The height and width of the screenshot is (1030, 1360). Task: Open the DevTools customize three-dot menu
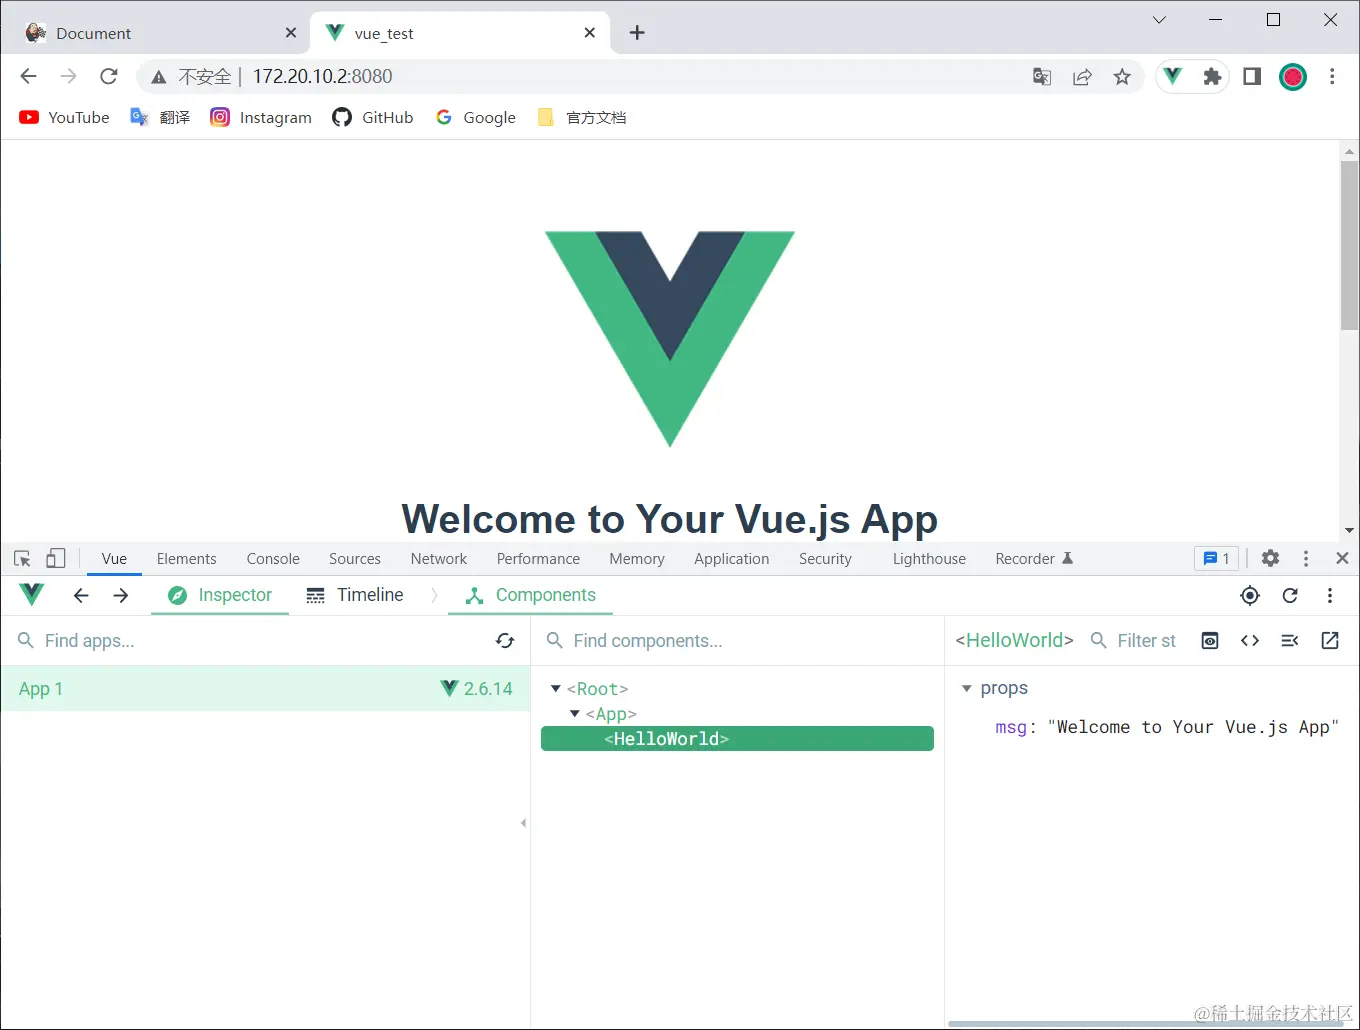click(1306, 558)
